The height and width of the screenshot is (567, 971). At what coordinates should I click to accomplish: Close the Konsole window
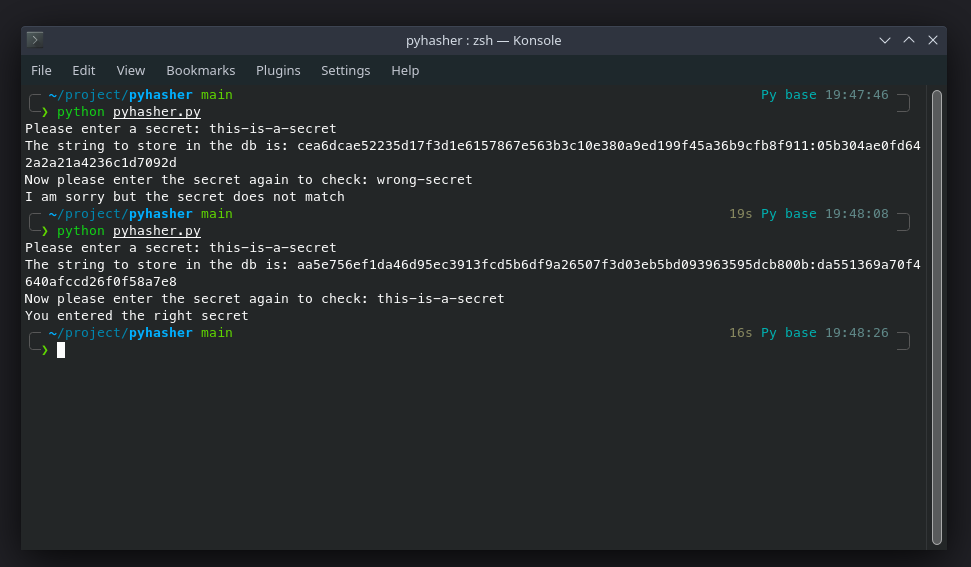point(933,40)
